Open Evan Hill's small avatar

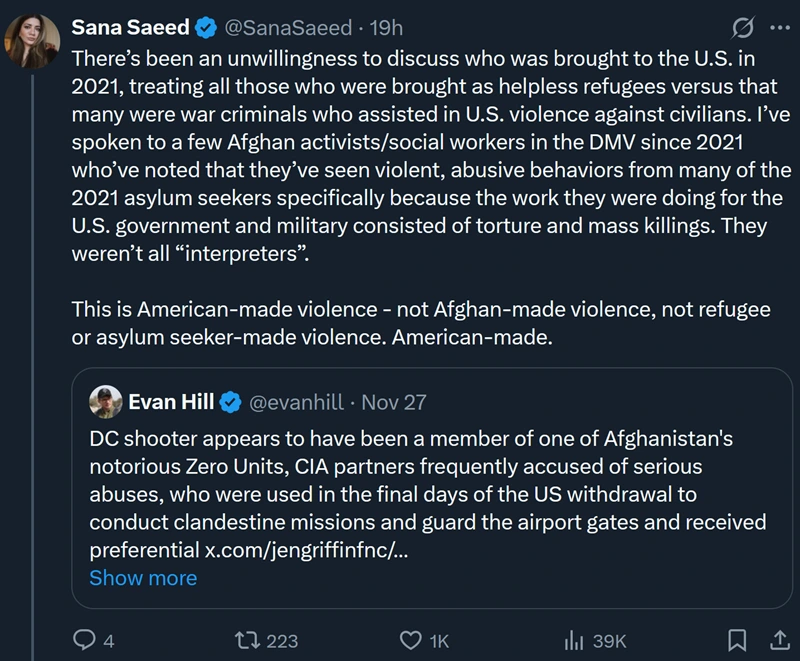[x=105, y=402]
